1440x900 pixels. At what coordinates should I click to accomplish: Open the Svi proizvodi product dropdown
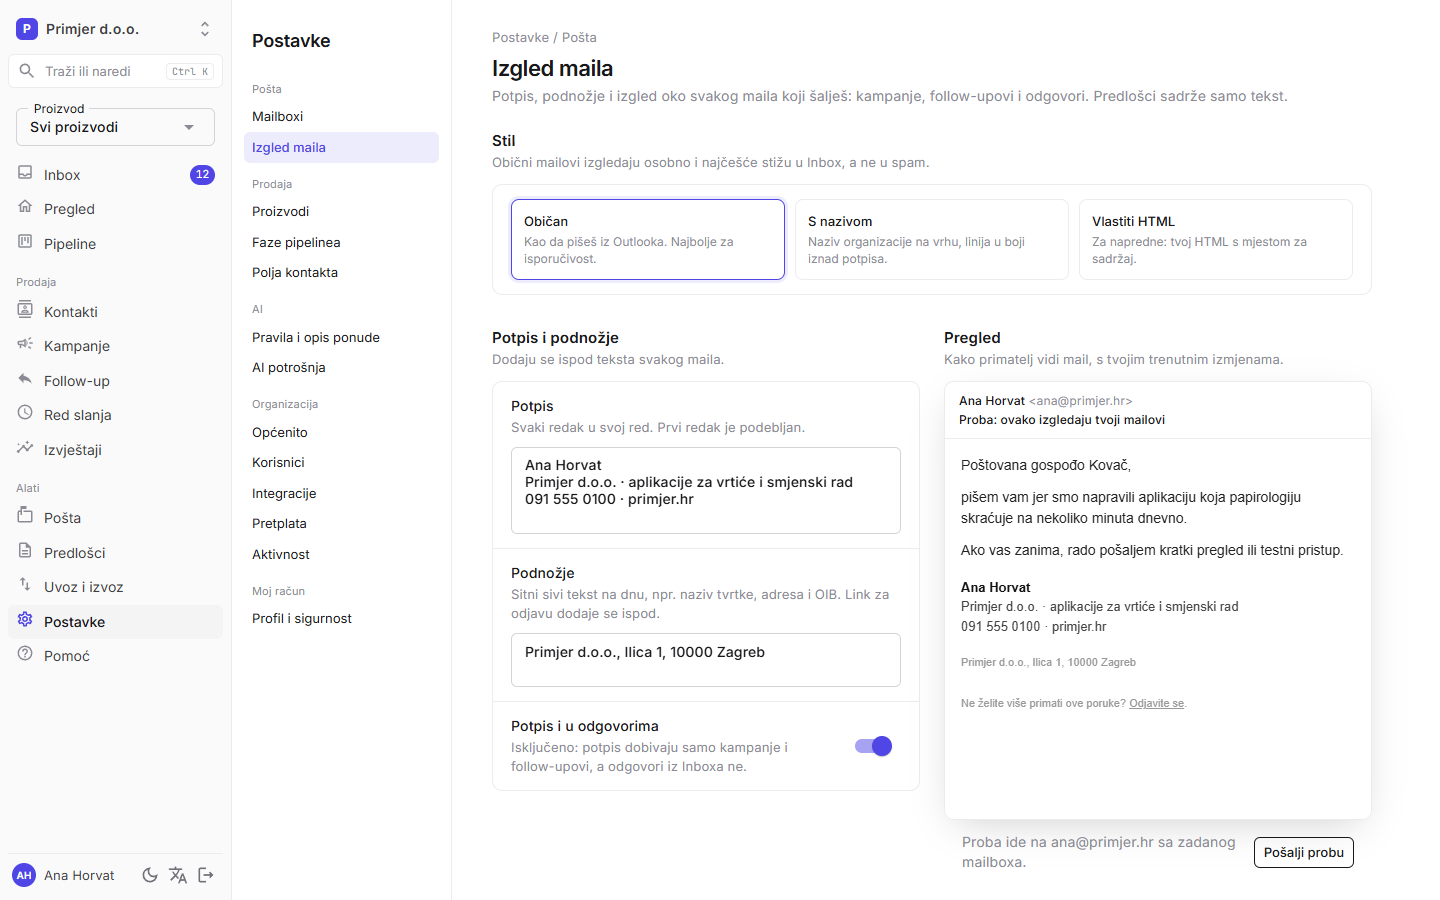[116, 127]
